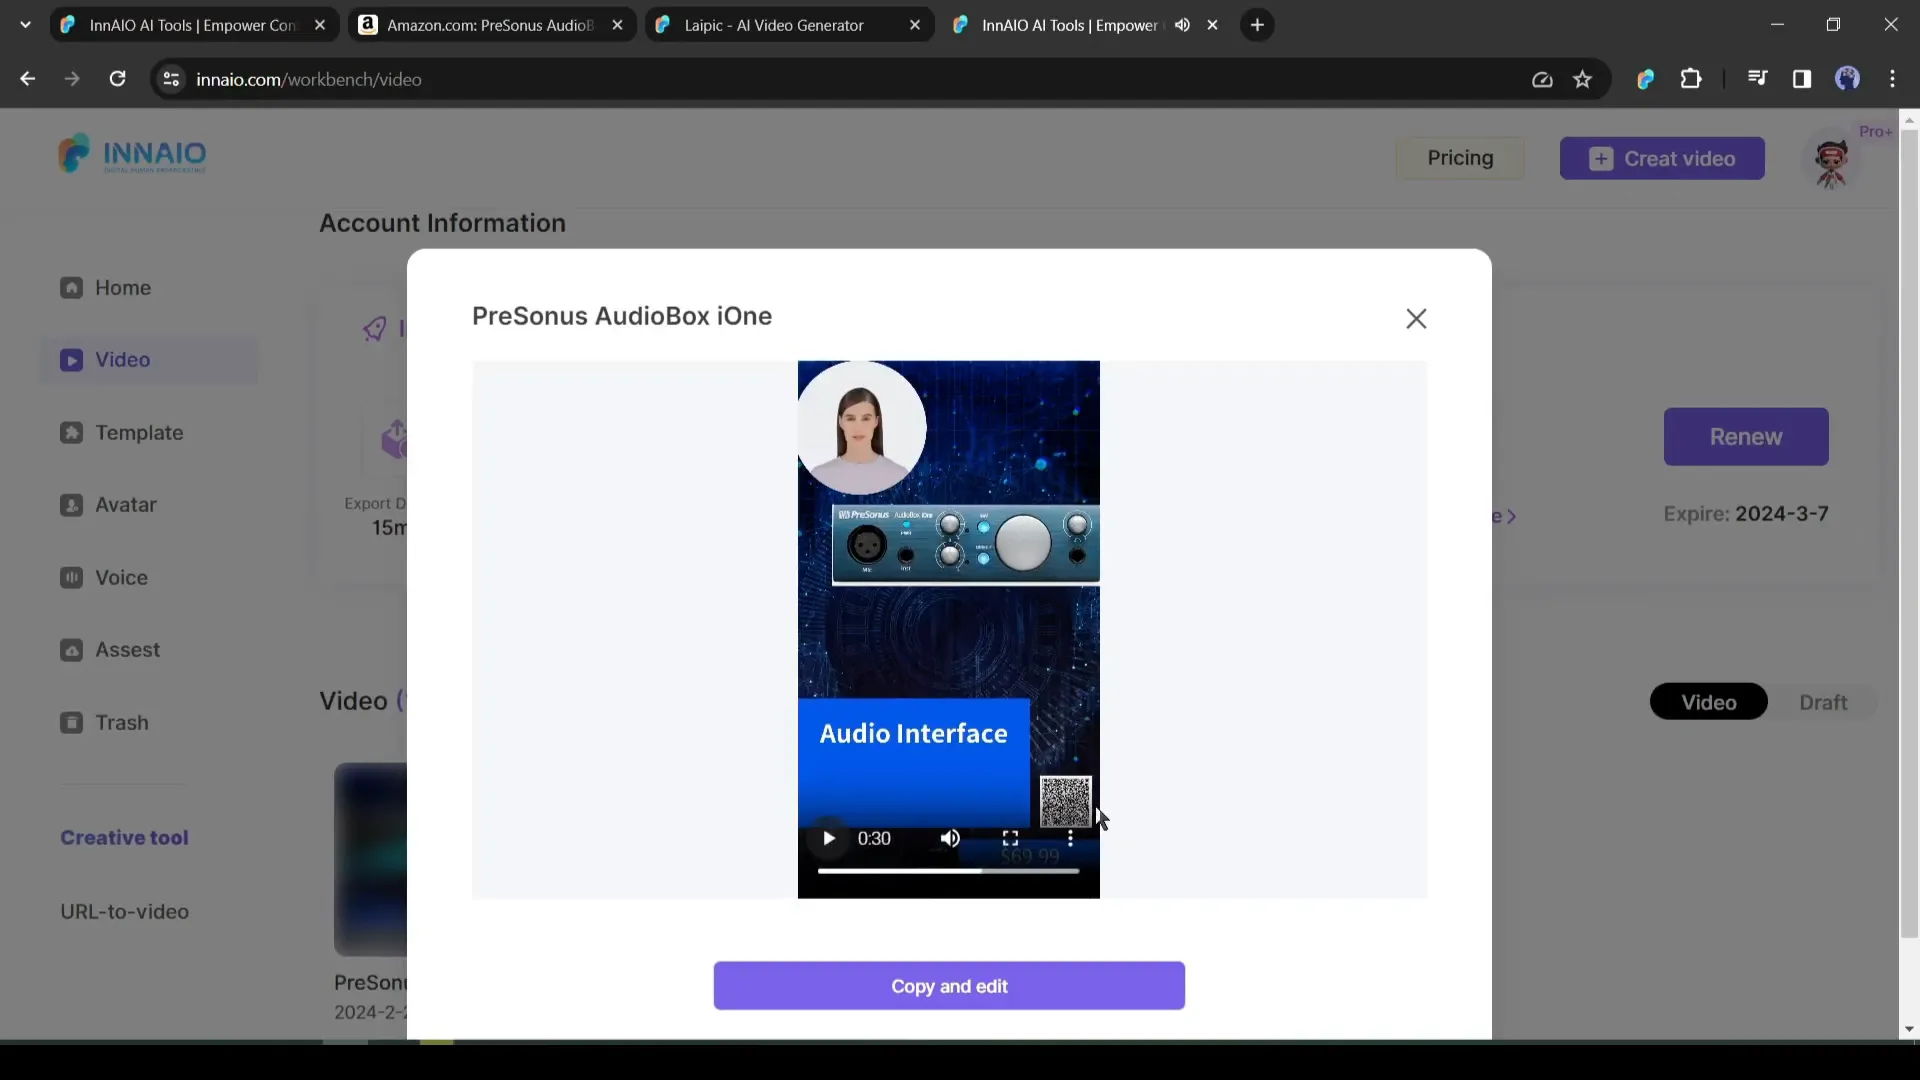Click the Renew subscription button

point(1746,437)
